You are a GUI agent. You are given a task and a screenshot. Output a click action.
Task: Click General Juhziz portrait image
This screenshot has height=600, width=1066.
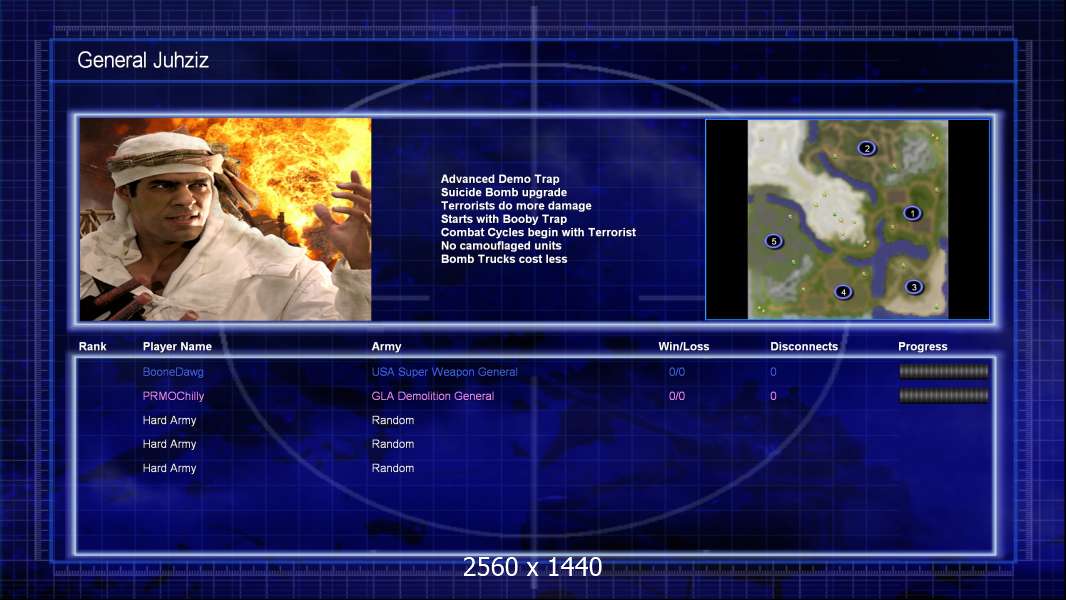pos(225,219)
